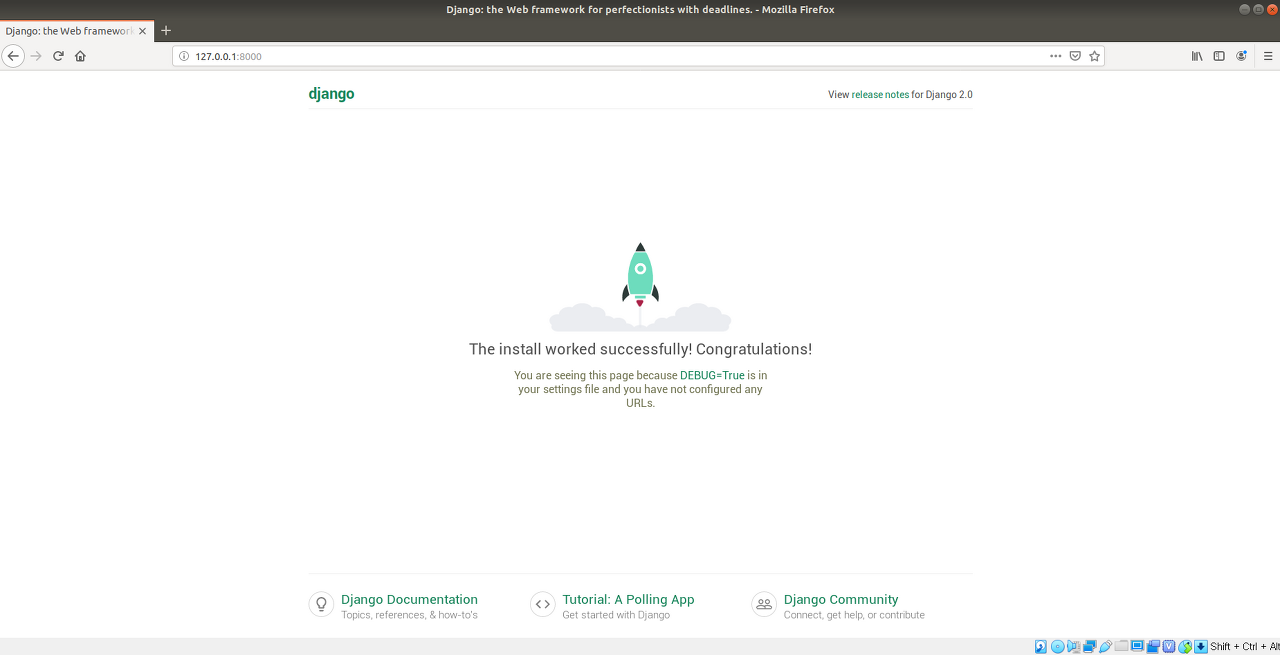Open the release notes link

click(x=880, y=95)
